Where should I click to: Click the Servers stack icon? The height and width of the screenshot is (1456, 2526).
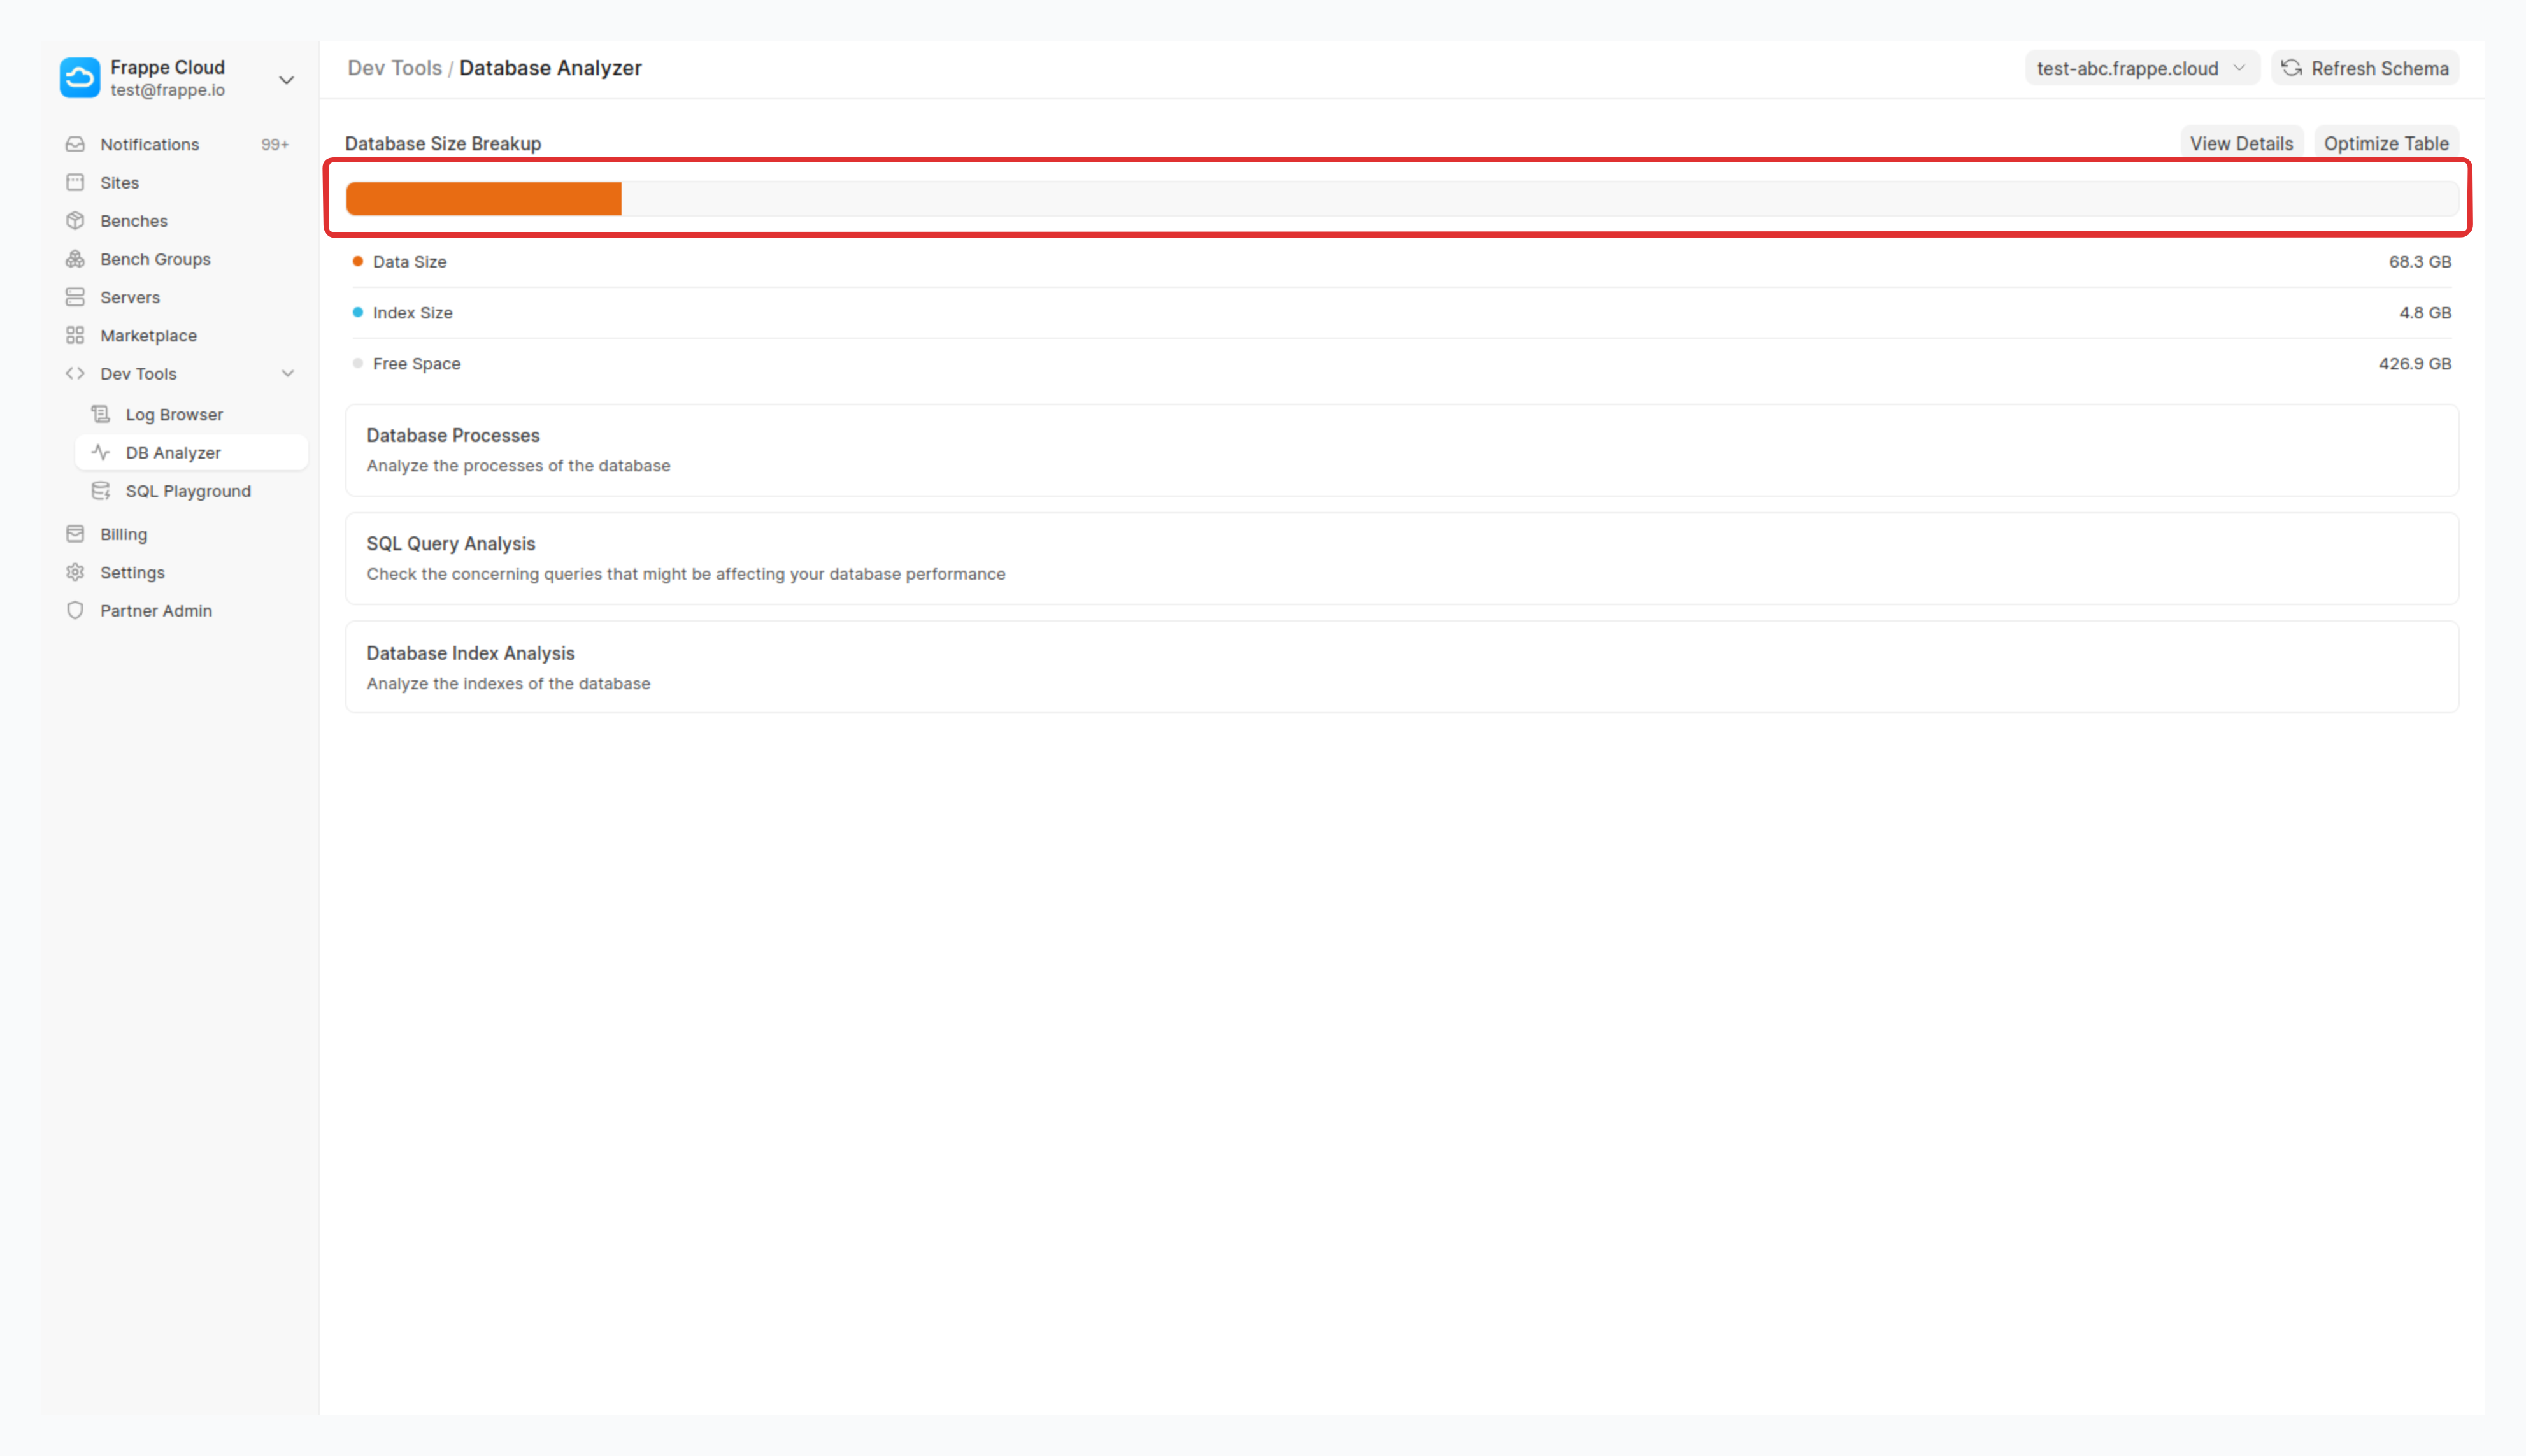[75, 297]
